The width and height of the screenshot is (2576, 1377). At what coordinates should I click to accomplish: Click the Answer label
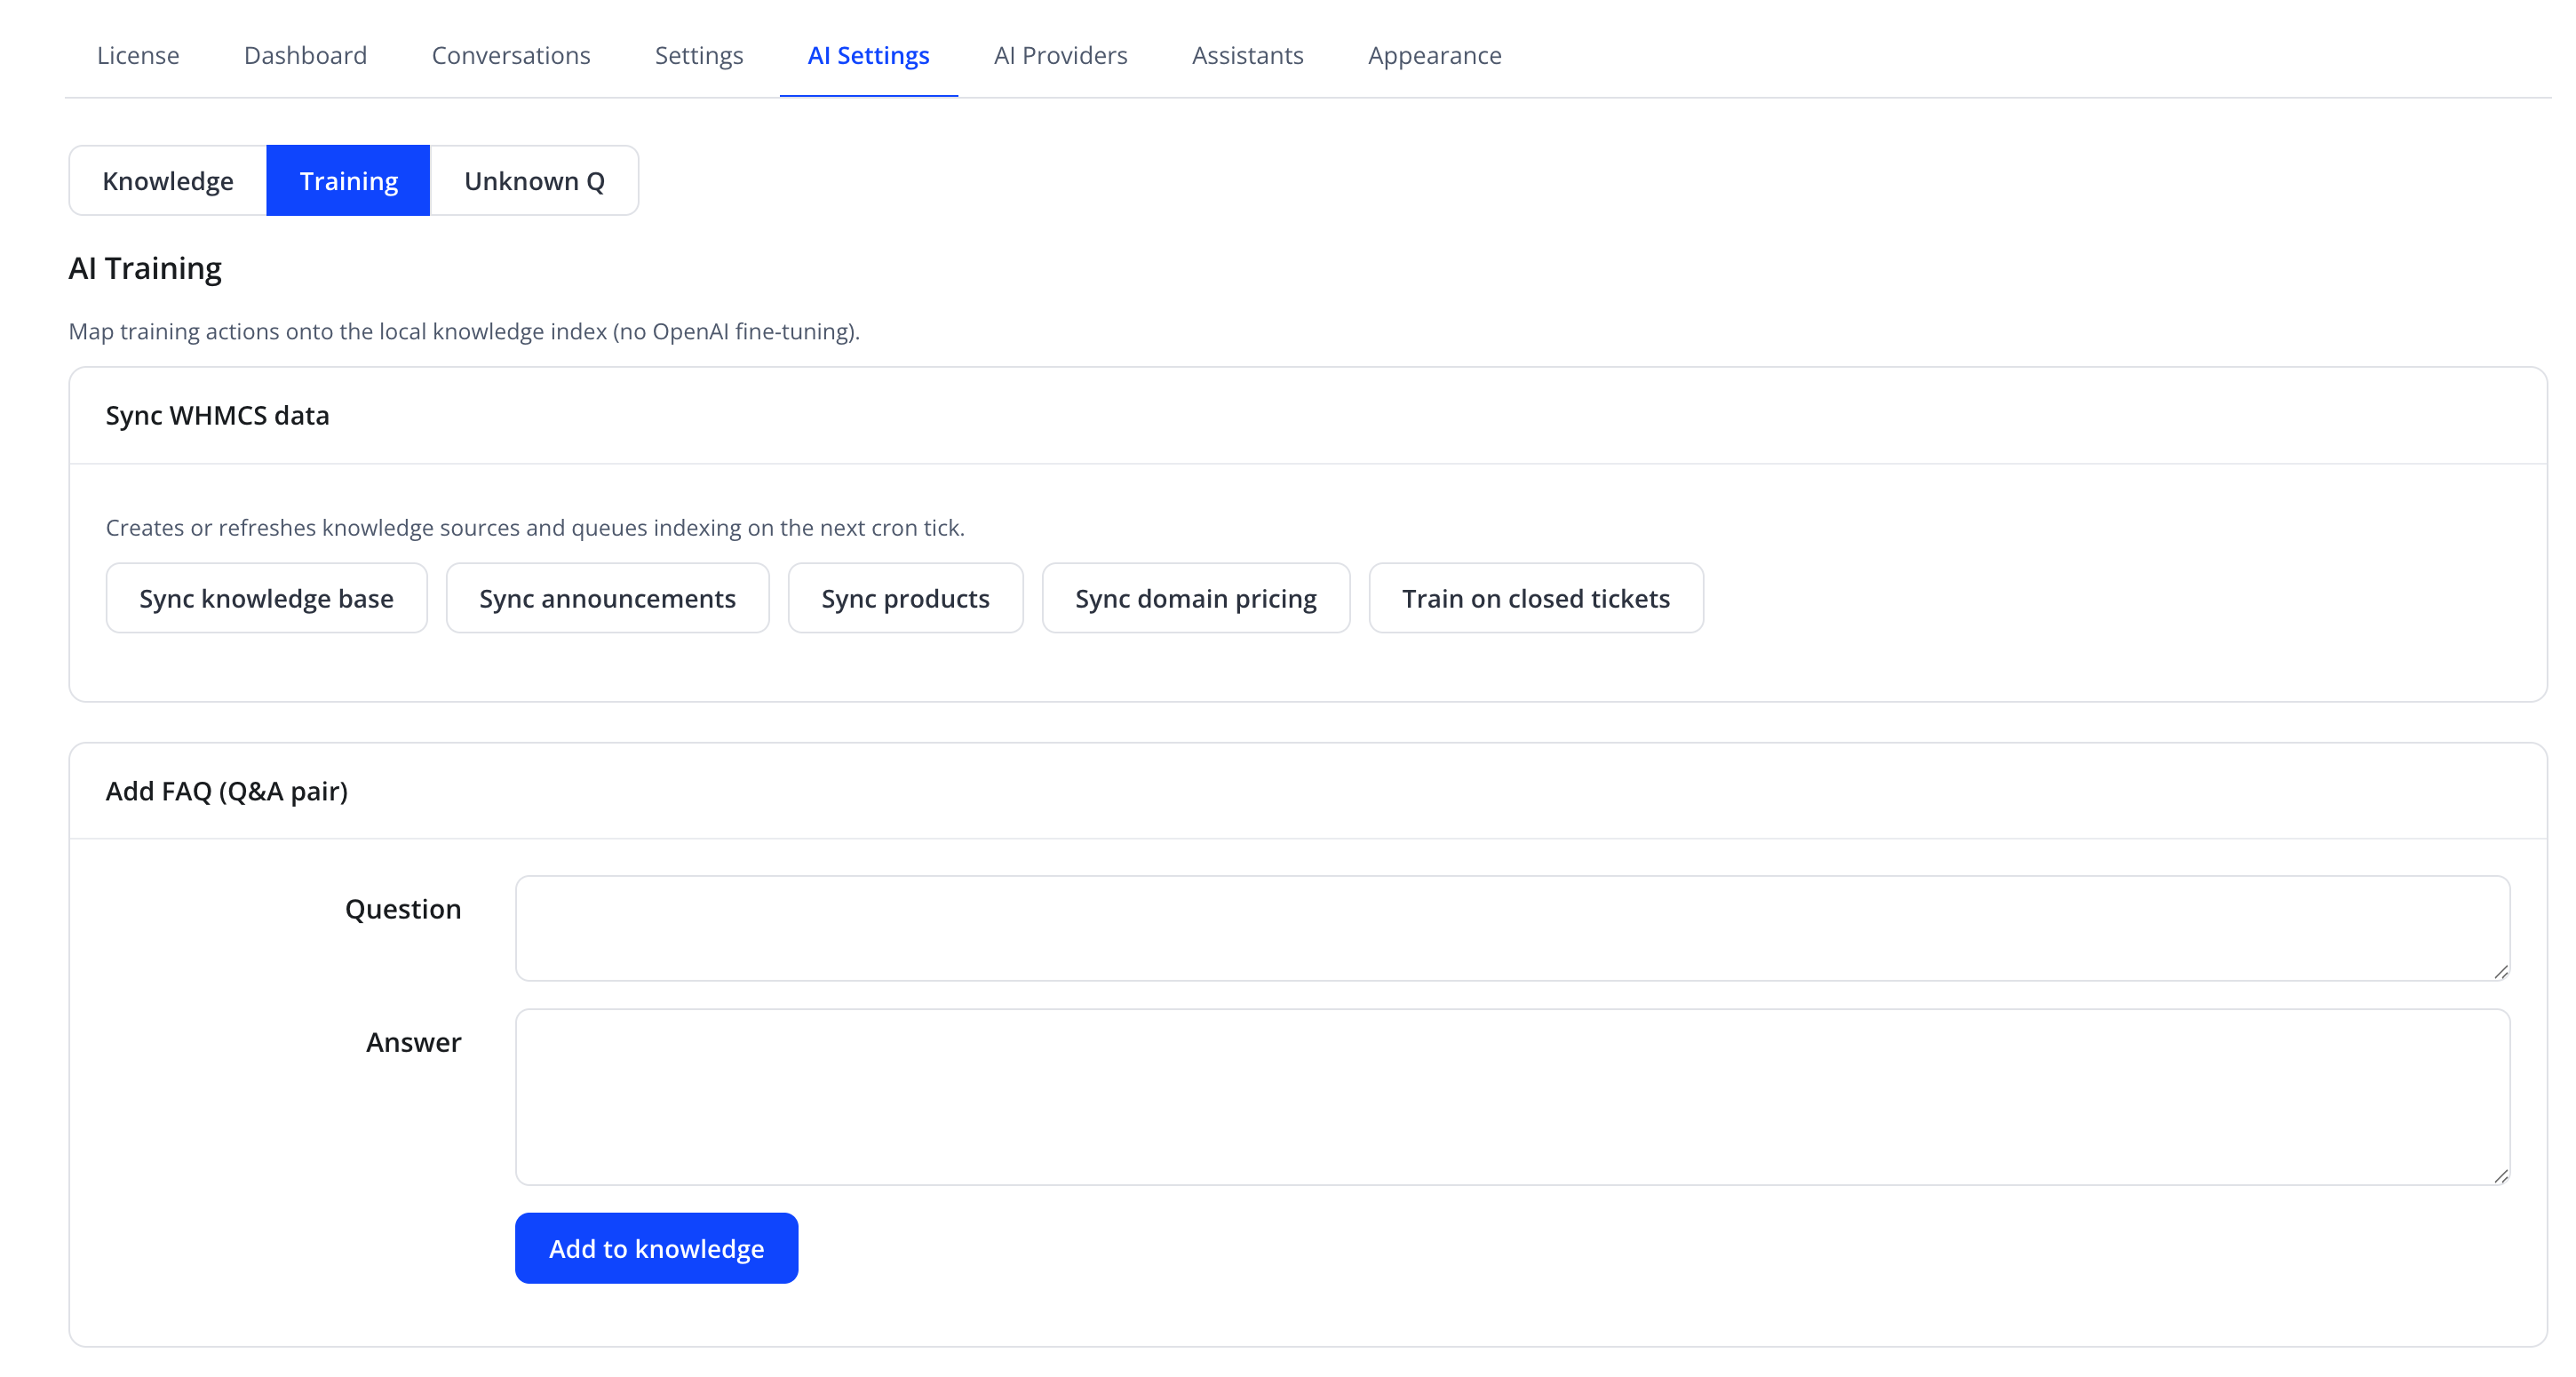[413, 1042]
